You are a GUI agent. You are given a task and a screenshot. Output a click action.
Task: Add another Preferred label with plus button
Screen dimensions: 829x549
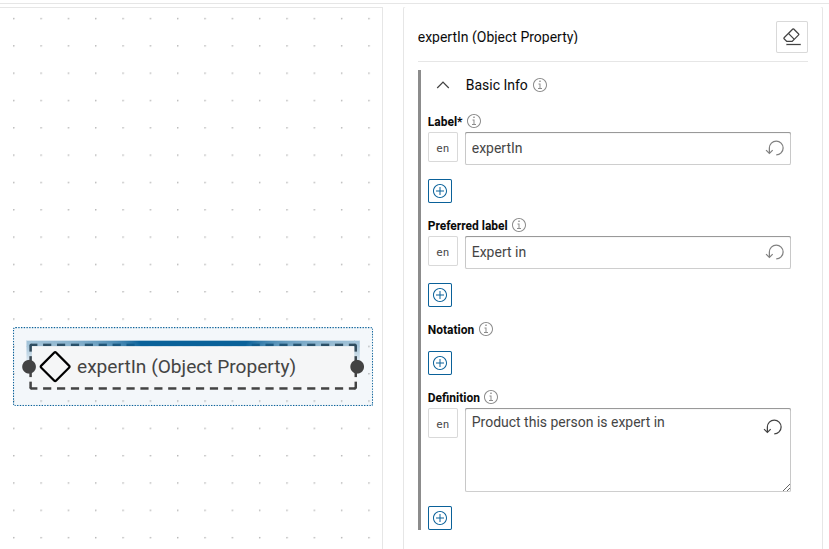440,295
